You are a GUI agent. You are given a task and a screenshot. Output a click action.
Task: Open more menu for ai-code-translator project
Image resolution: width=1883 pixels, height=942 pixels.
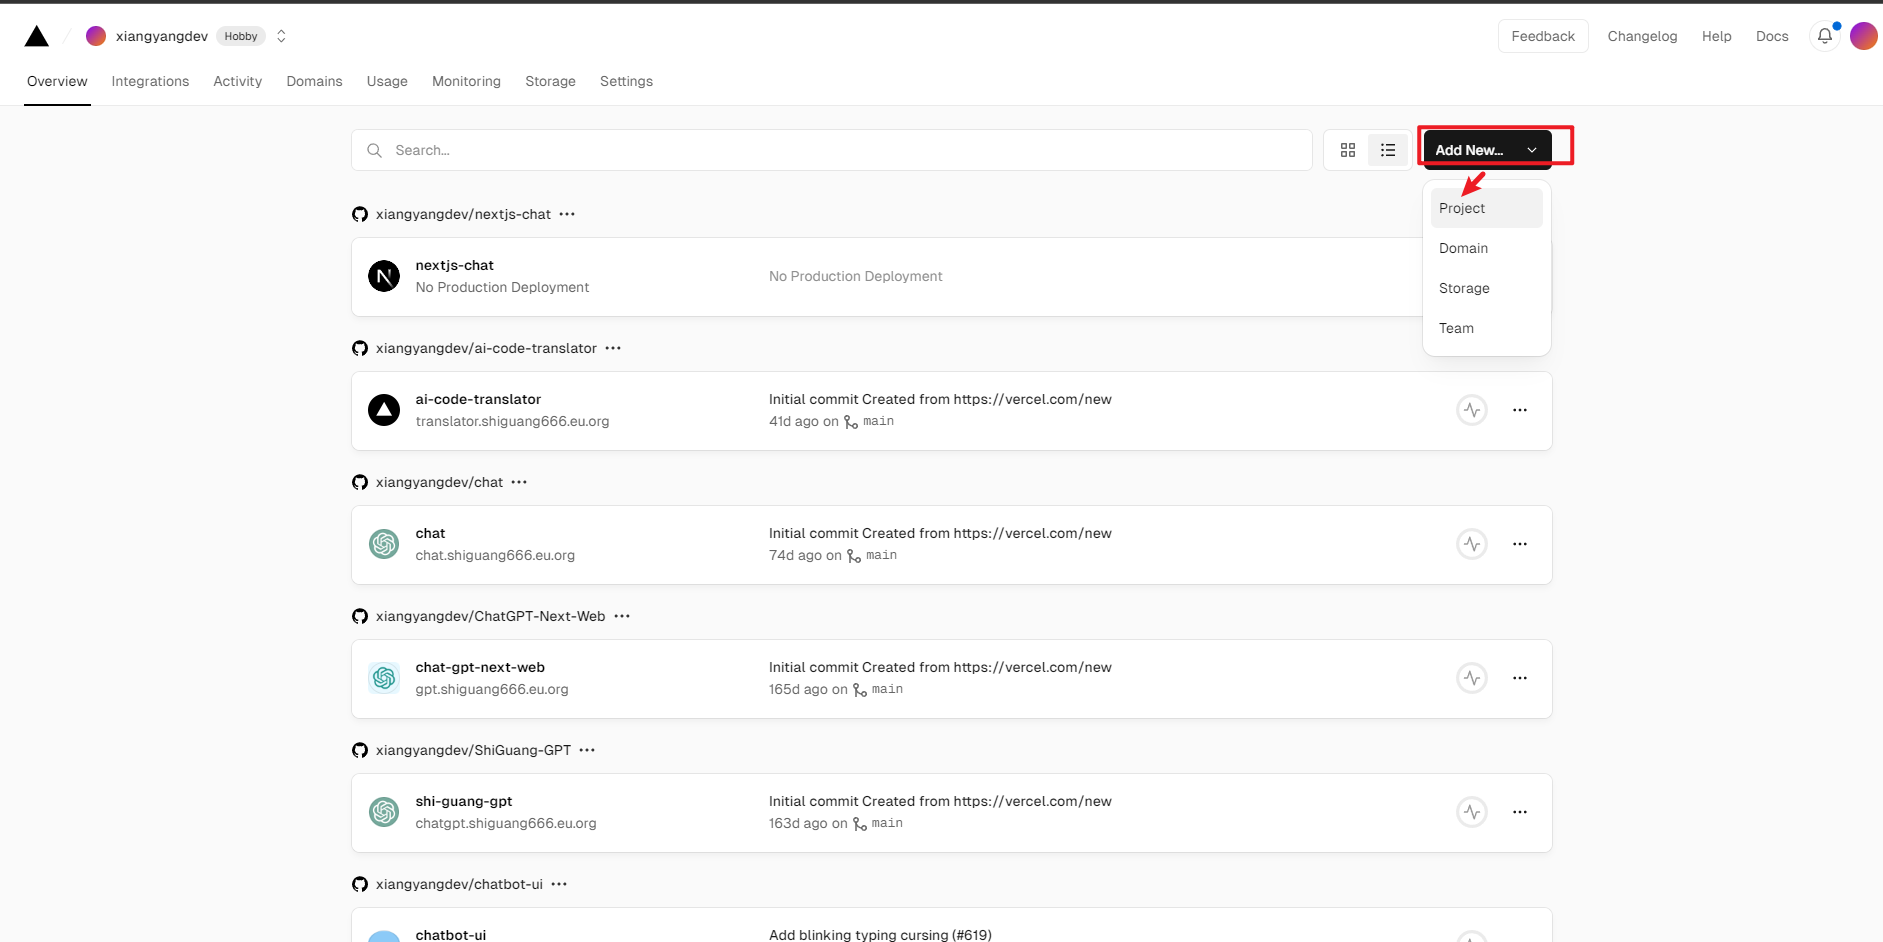coord(1520,410)
